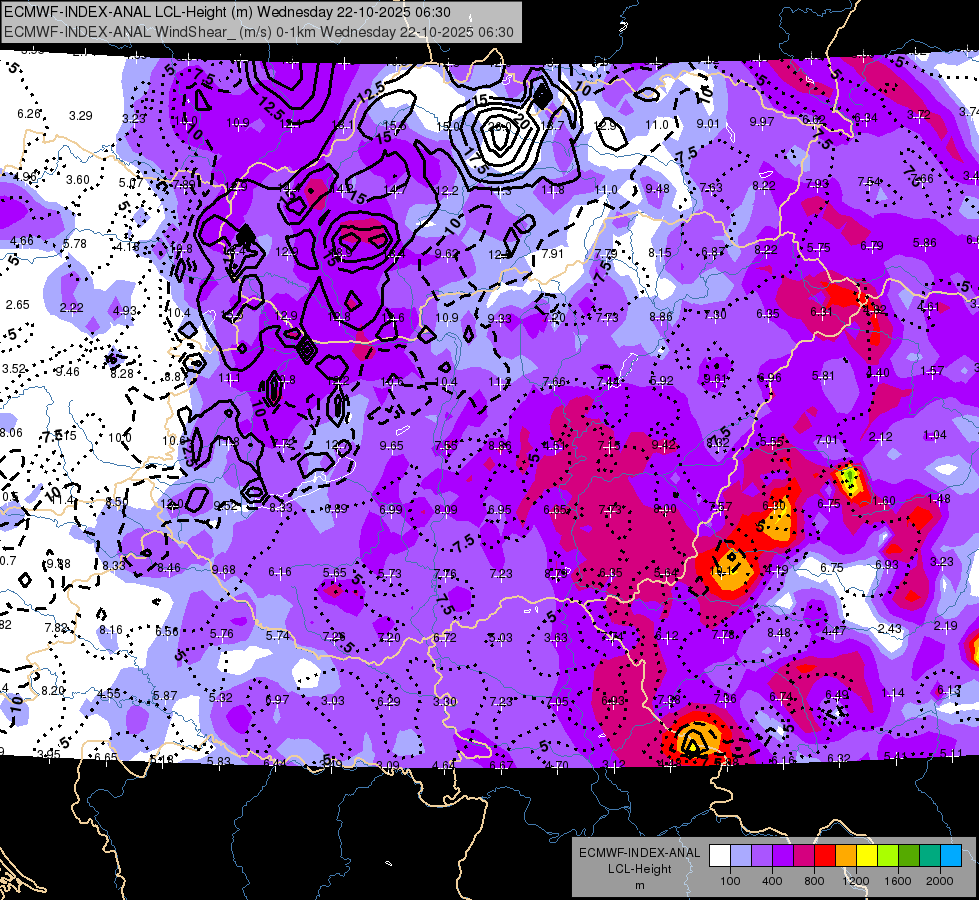Click the wind shear value 2.22
The width and height of the screenshot is (979, 900).
click(x=71, y=307)
